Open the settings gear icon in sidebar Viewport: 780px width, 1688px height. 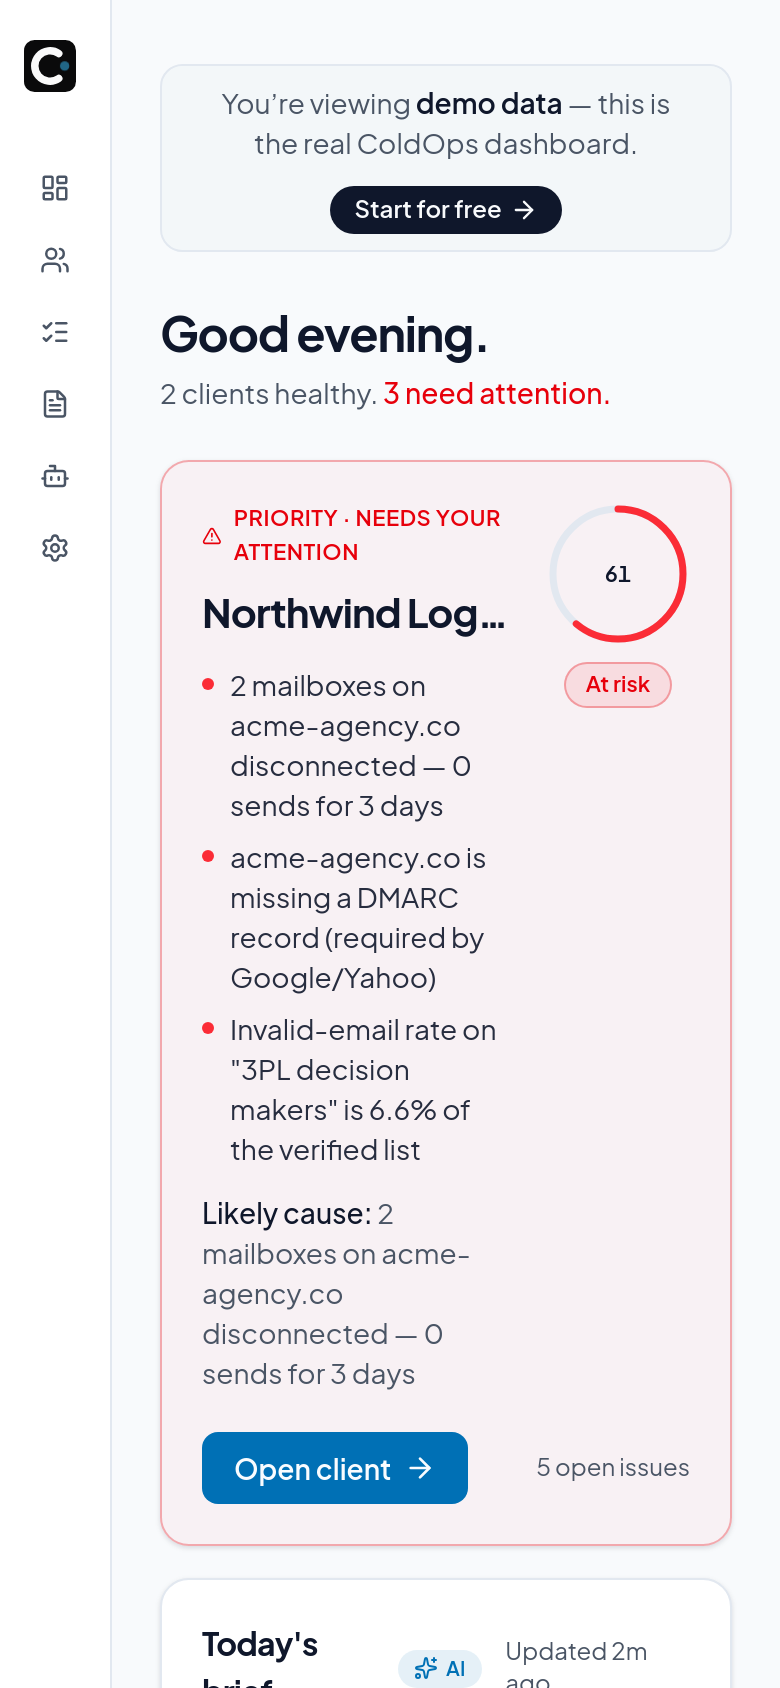(55, 548)
